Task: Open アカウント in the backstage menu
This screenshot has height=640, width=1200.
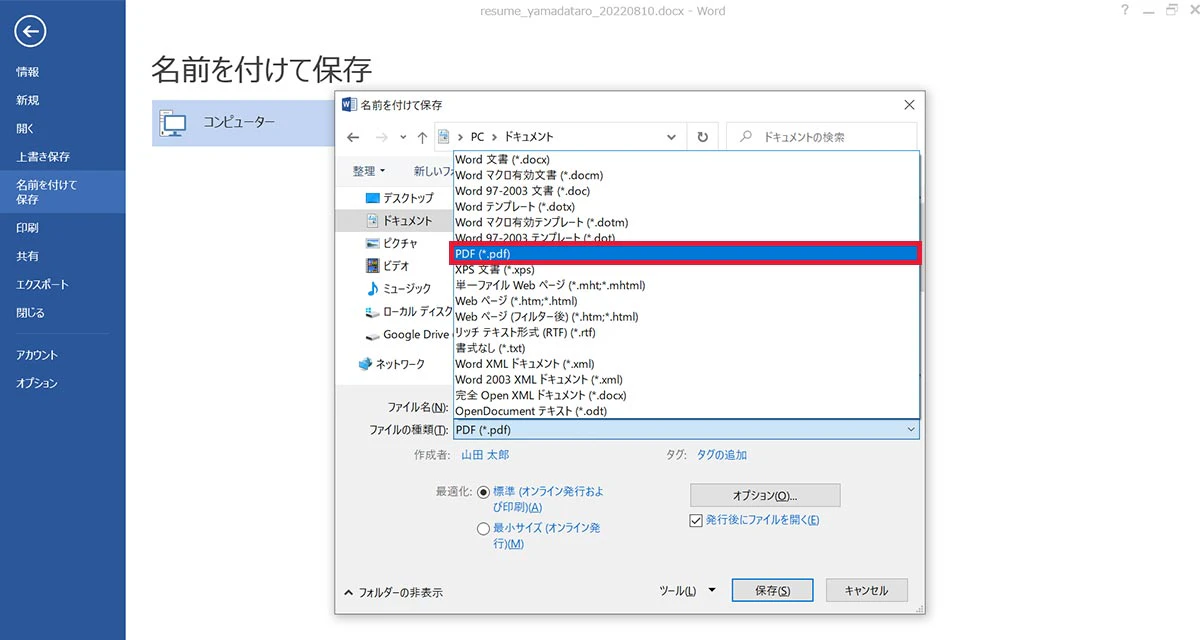Action: click(37, 355)
